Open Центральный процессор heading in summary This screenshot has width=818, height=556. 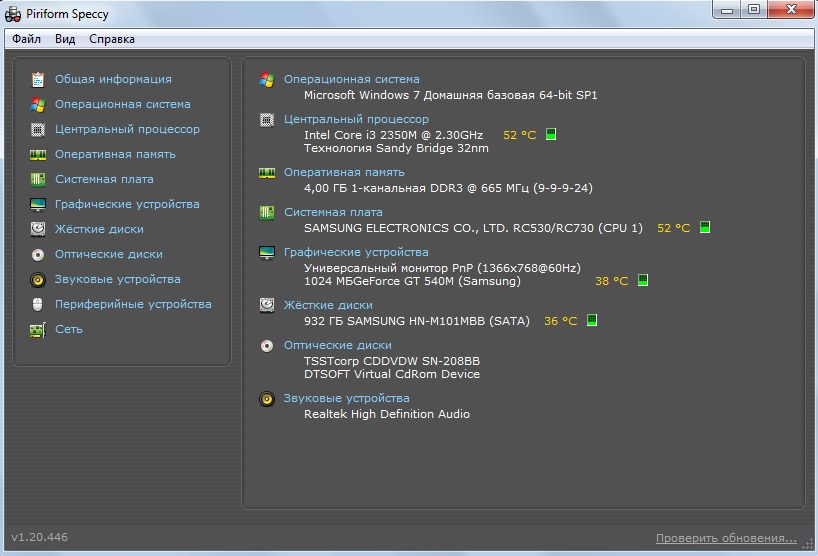point(356,119)
